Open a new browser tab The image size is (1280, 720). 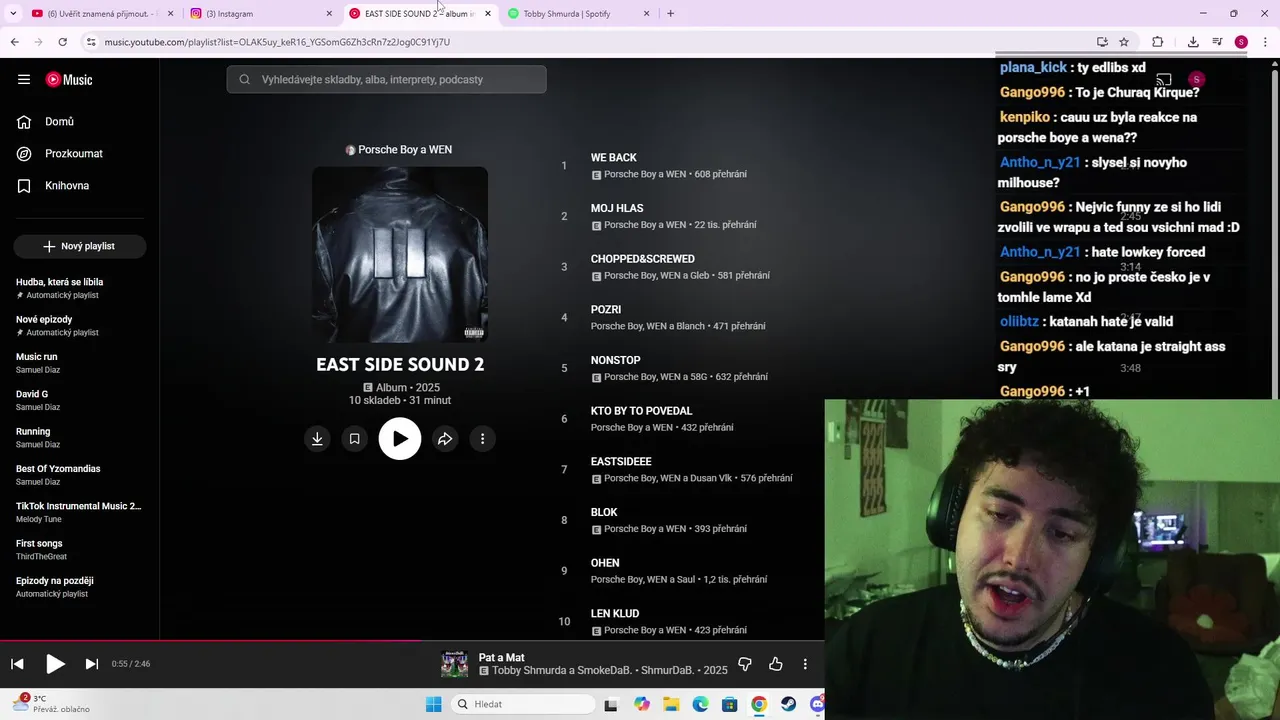coord(670,14)
